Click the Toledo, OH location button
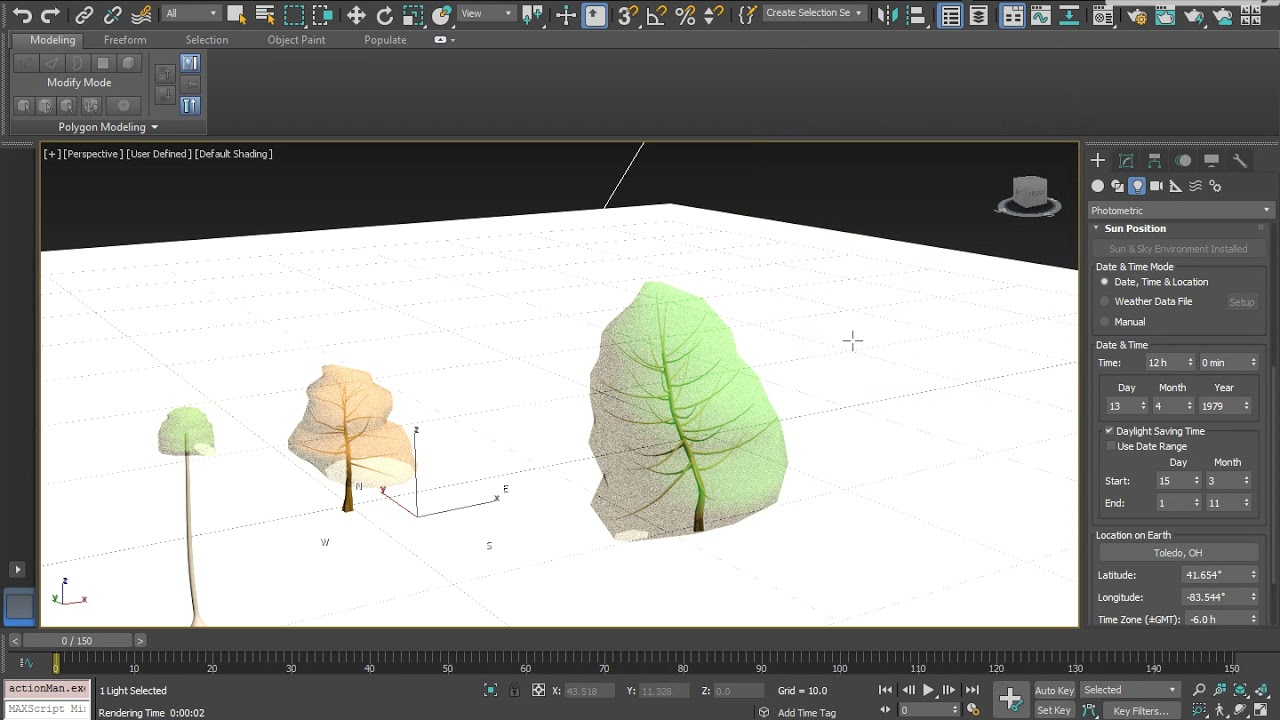The image size is (1280, 720). [x=1178, y=553]
